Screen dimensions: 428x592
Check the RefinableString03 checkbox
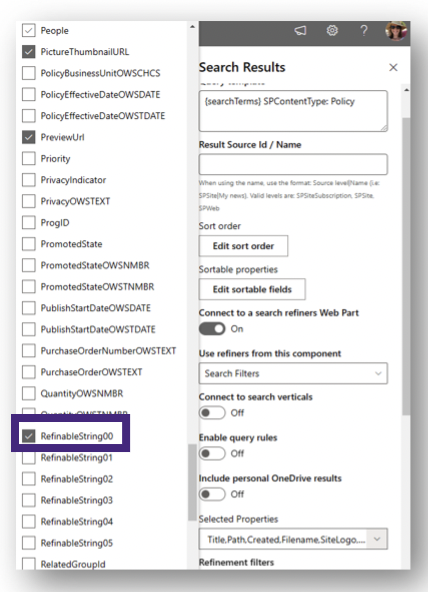point(29,500)
